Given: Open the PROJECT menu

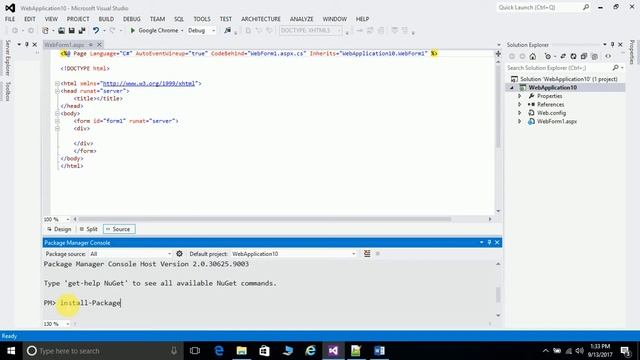Looking at the screenshot, I should pyautogui.click(x=78, y=19).
